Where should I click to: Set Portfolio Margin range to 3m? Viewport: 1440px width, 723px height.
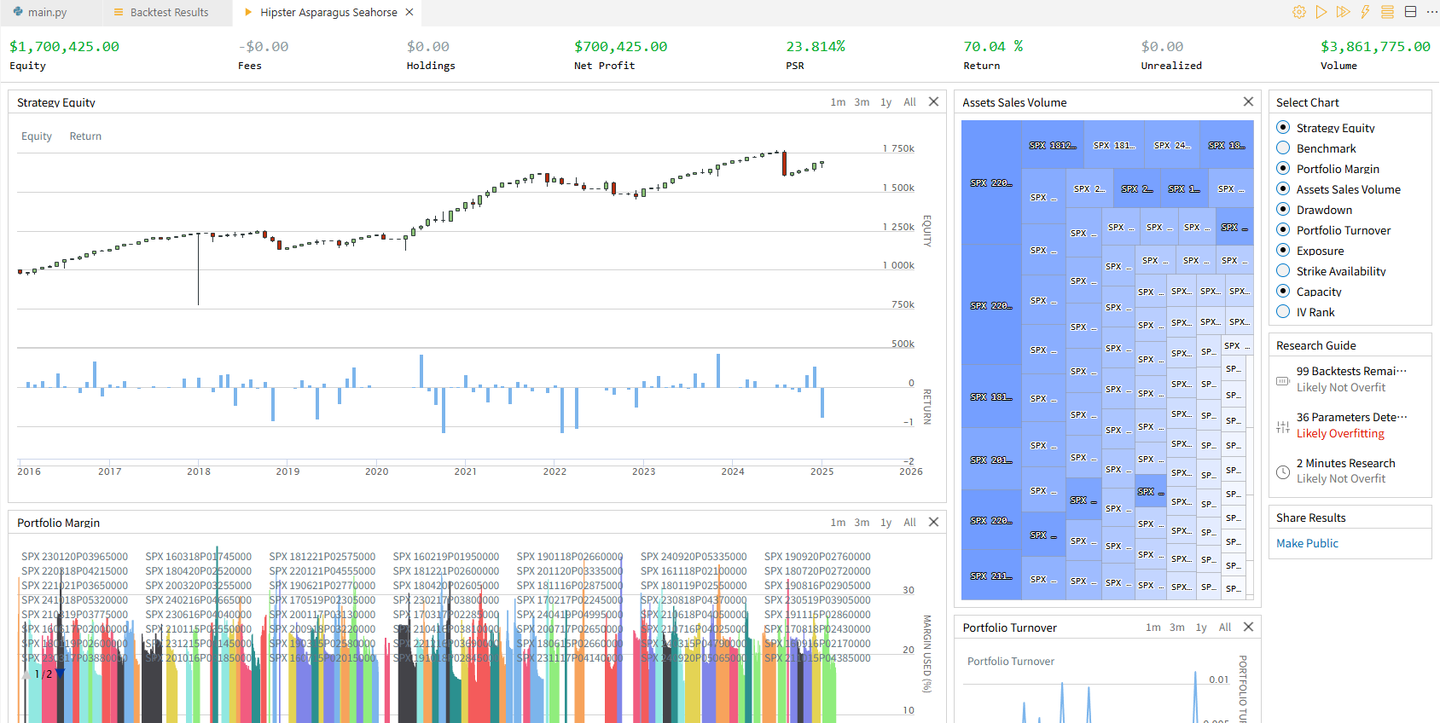(862, 522)
